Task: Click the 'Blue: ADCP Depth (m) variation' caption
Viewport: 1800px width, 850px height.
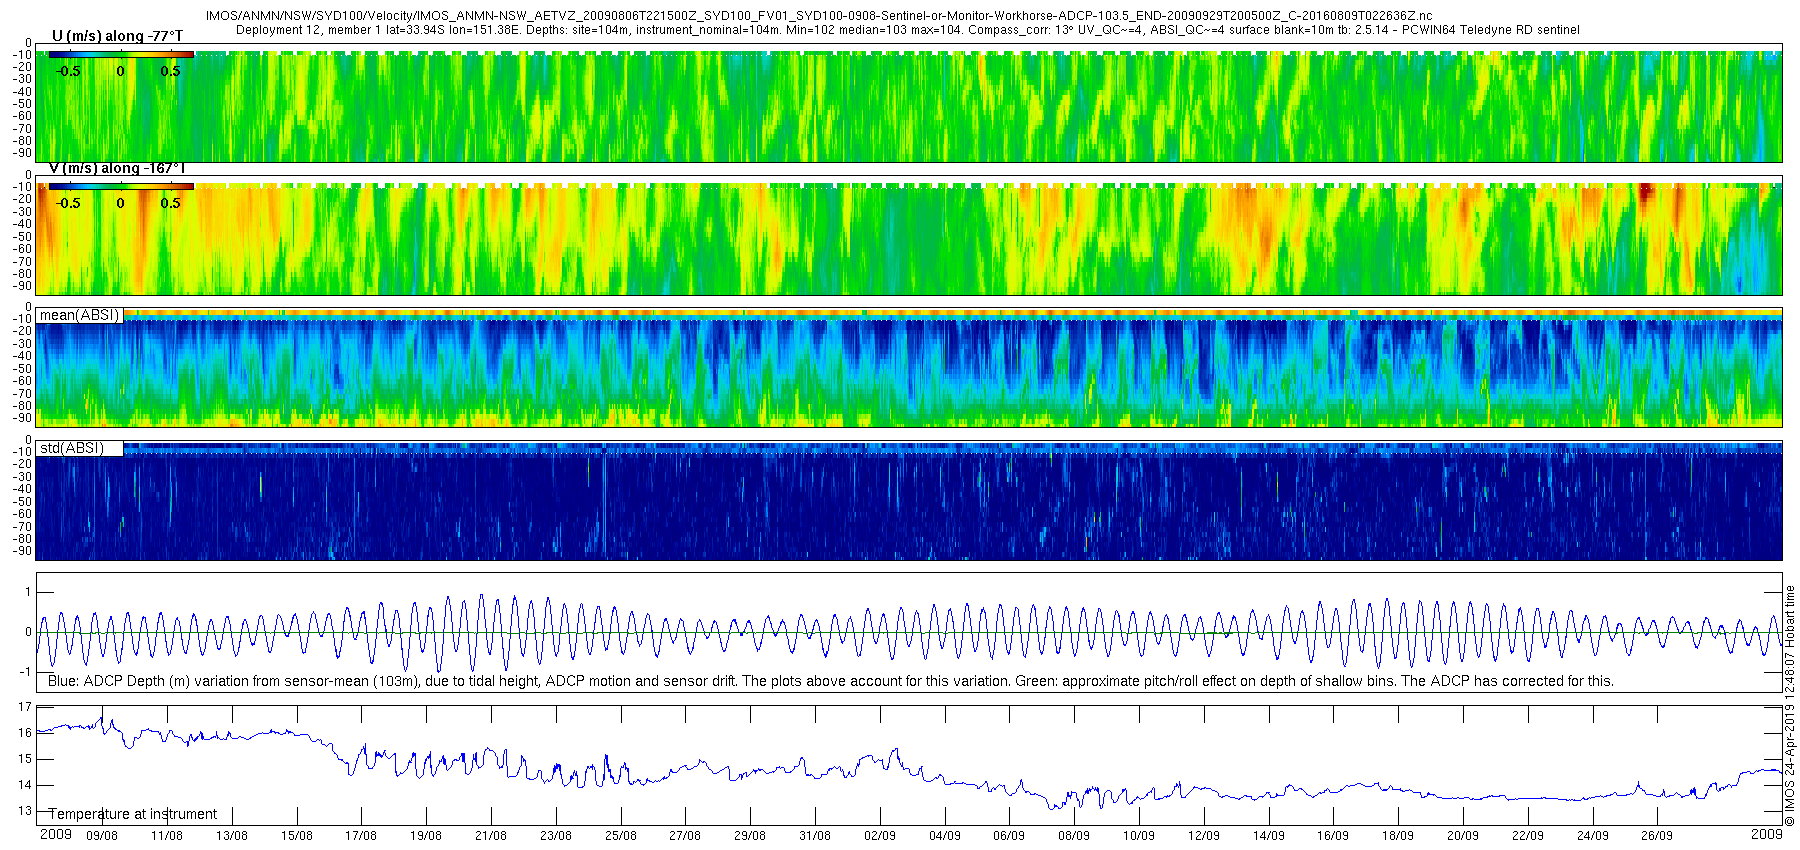Action: point(830,681)
